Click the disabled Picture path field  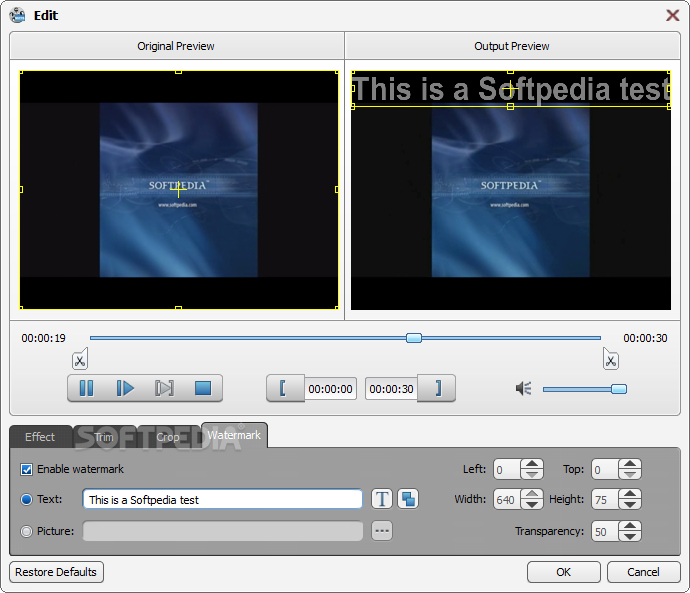tap(223, 531)
